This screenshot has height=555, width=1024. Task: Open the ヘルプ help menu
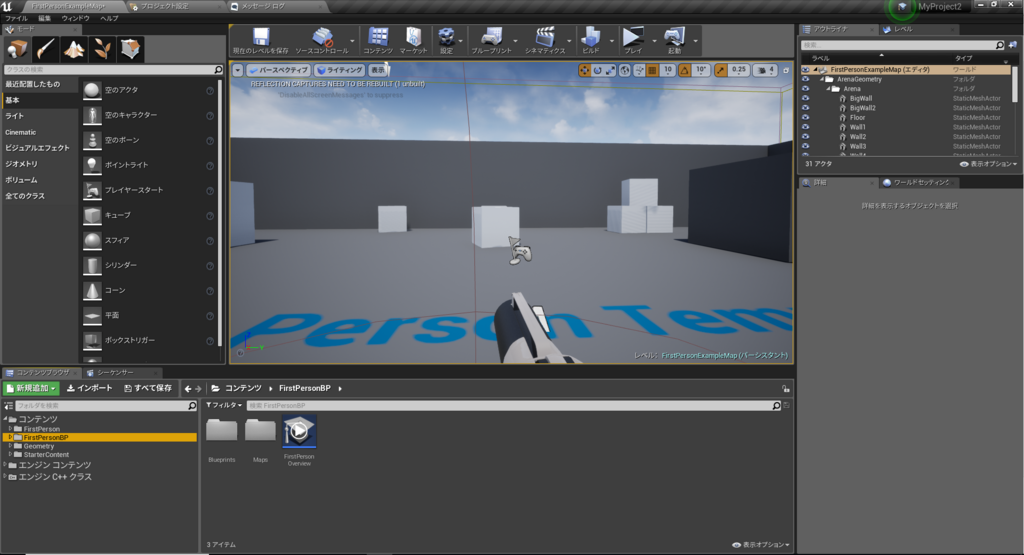109,18
